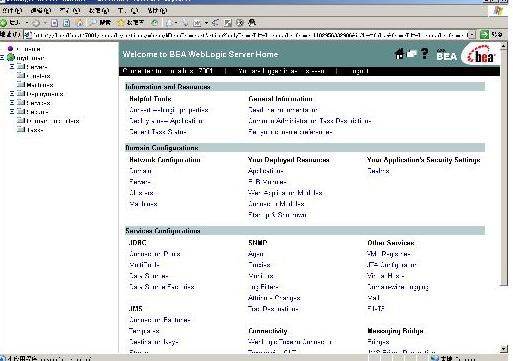This screenshot has height=361, width=513.
Task: Open a new console window via header icon
Action: click(412, 53)
